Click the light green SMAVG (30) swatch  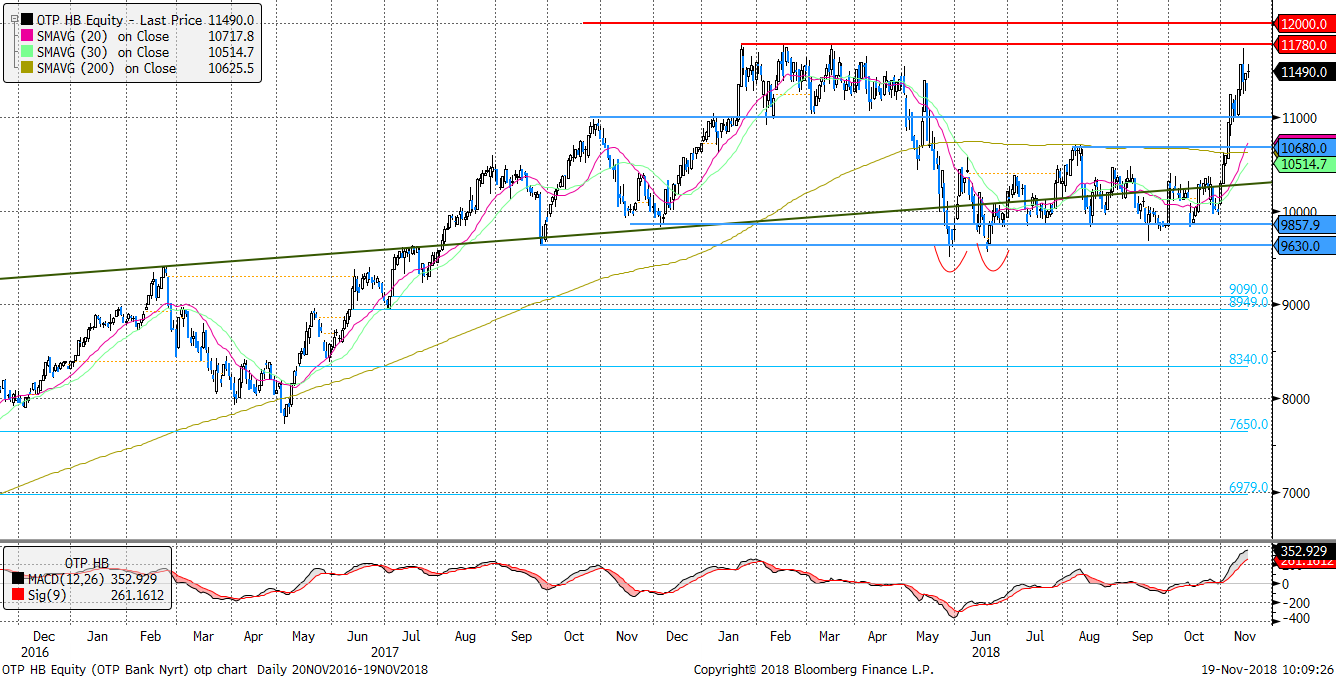click(x=25, y=52)
